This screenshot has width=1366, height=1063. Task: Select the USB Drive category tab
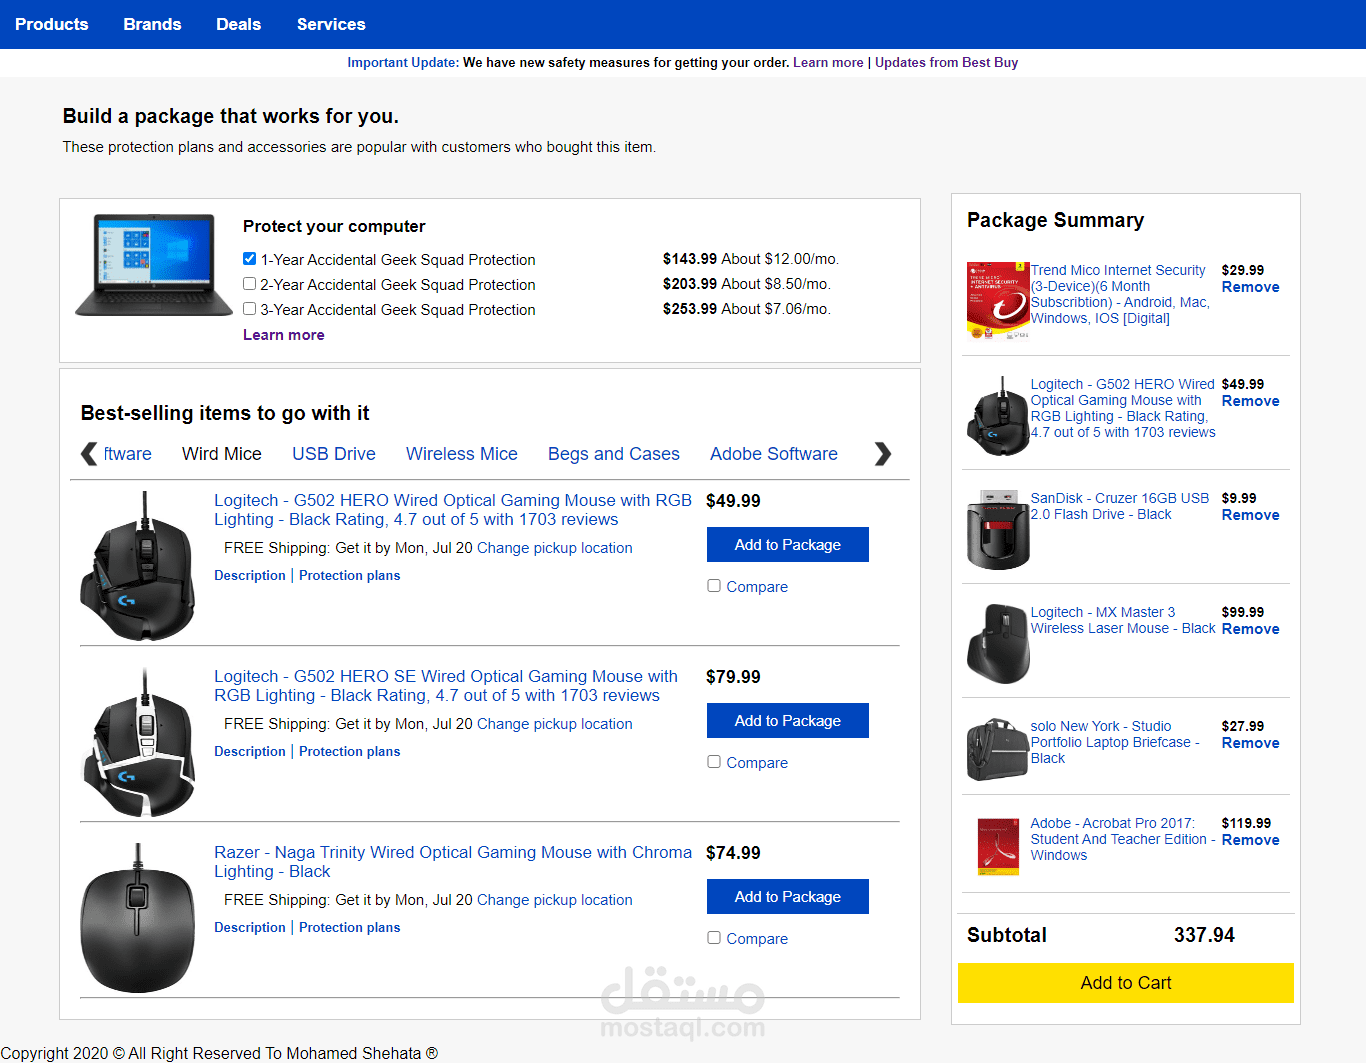[334, 454]
